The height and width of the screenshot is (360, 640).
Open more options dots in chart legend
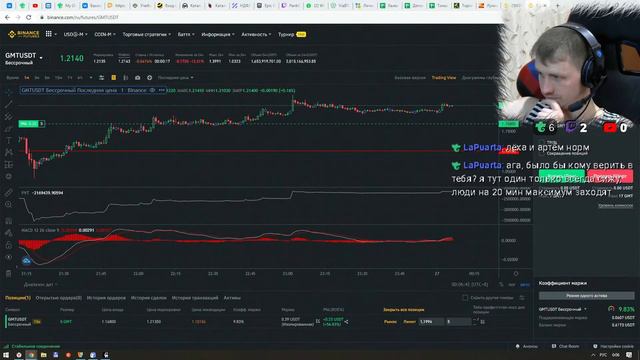coord(162,90)
